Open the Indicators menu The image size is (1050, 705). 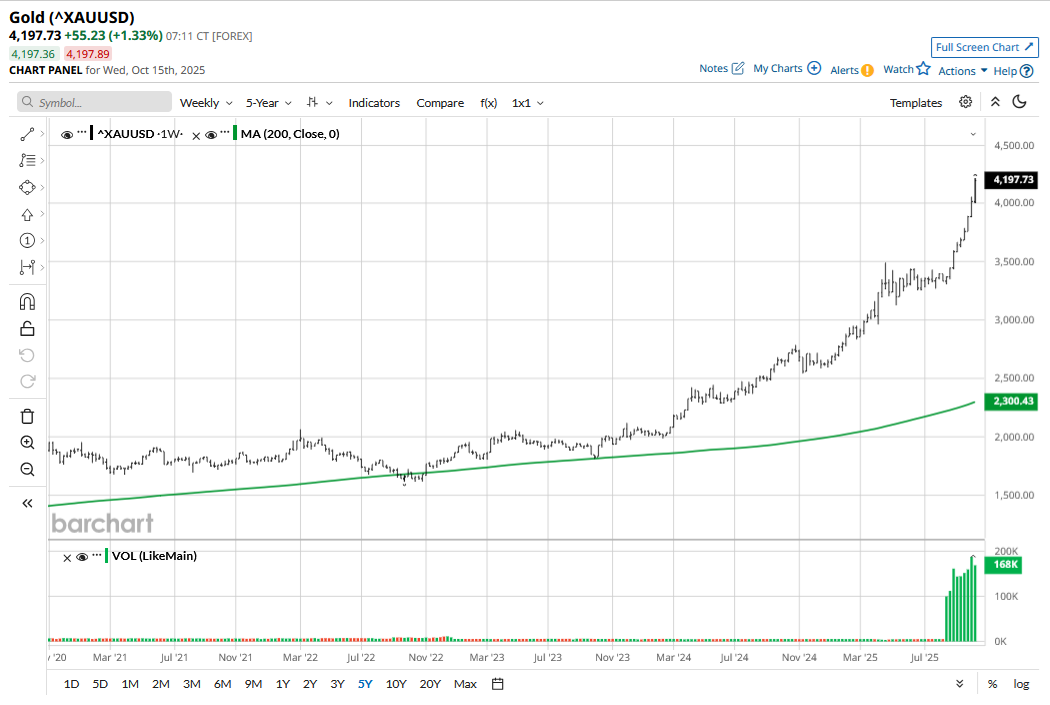[374, 103]
